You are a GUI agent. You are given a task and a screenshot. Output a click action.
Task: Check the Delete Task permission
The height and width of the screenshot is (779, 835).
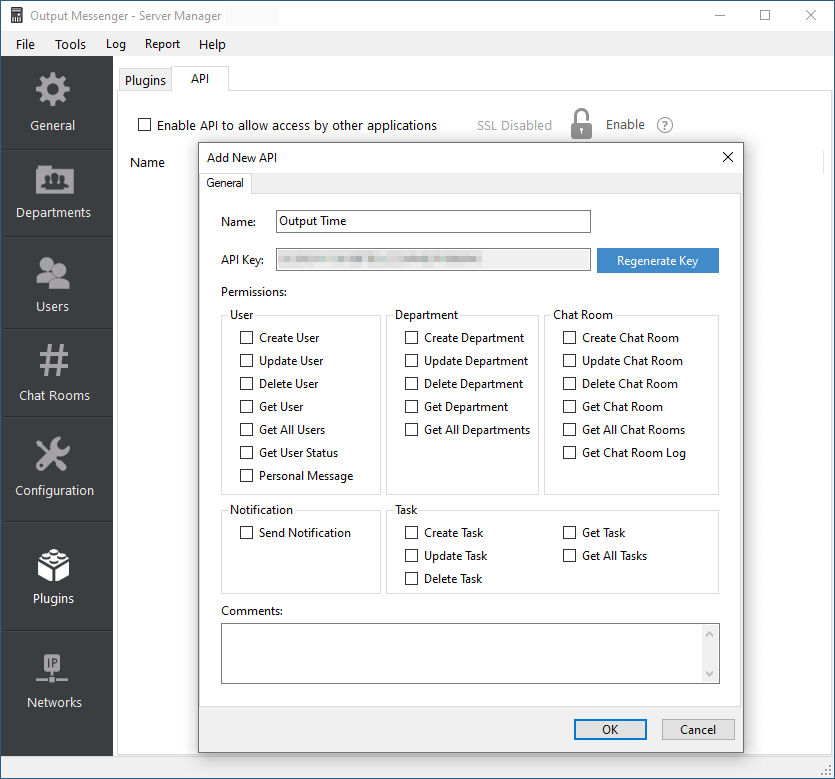[411, 578]
